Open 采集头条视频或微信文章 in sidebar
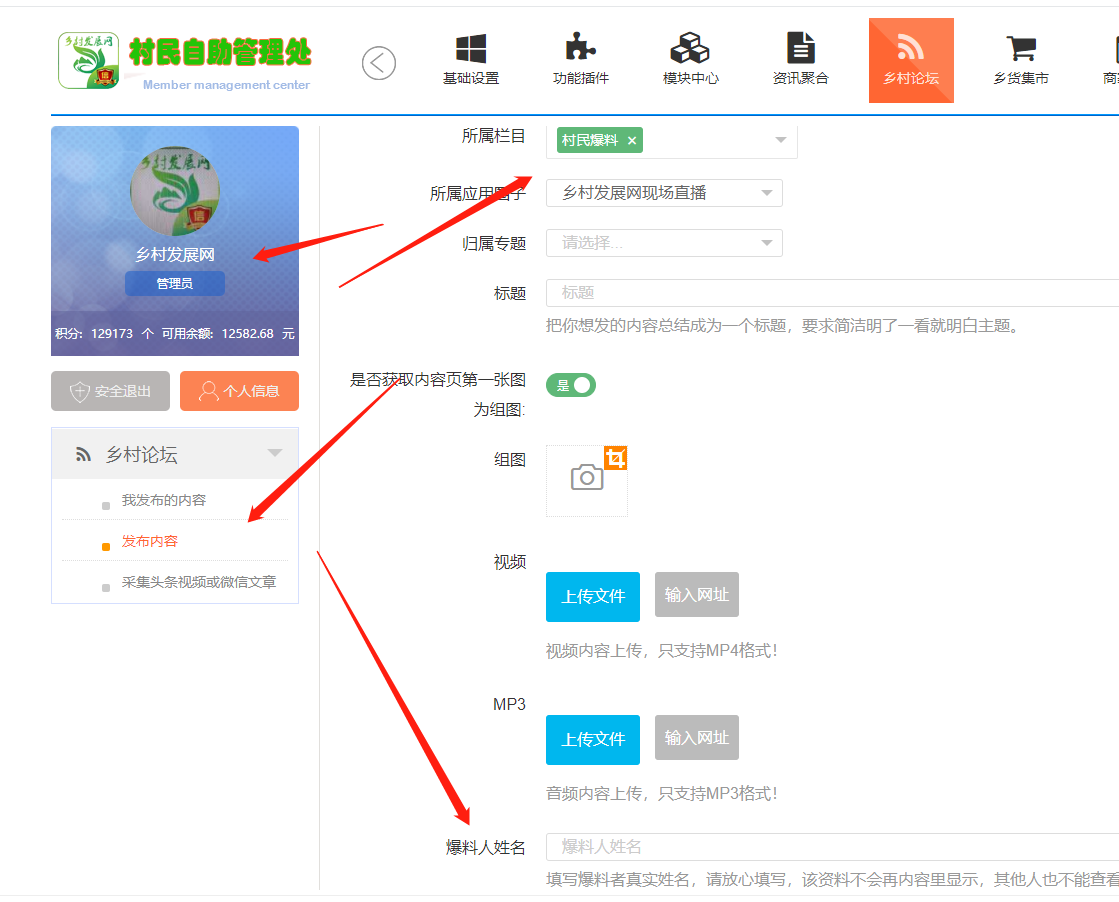The image size is (1119, 902). 199,582
